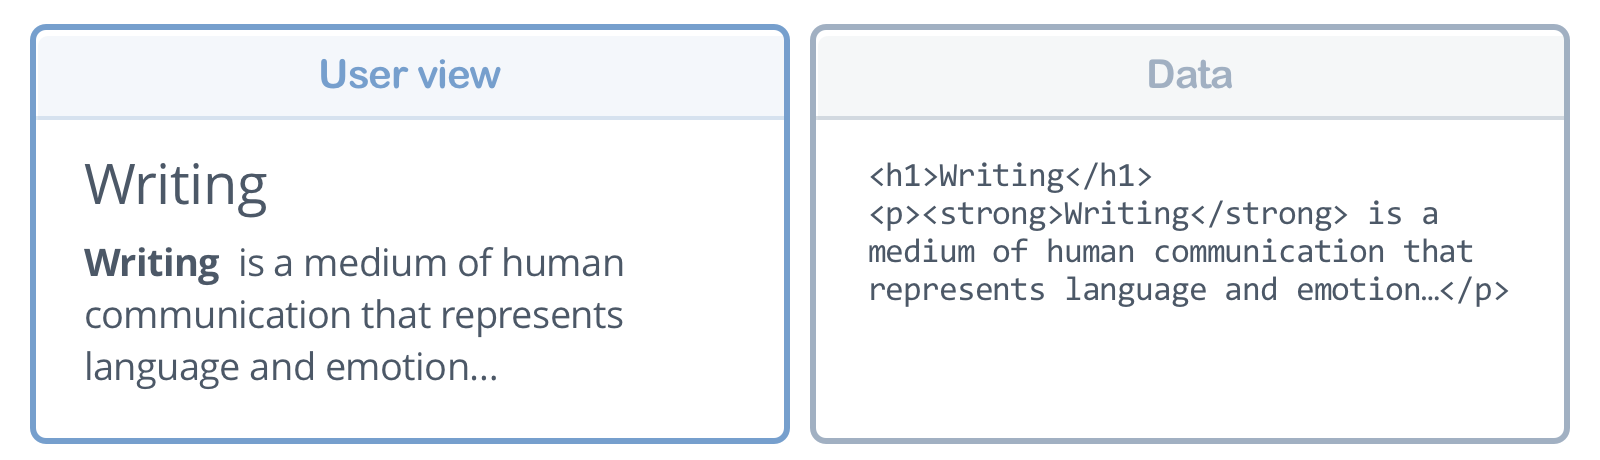Screen dimensions: 1600x460
Task: Click the closing </p> tag in the code
Action: point(1473,291)
